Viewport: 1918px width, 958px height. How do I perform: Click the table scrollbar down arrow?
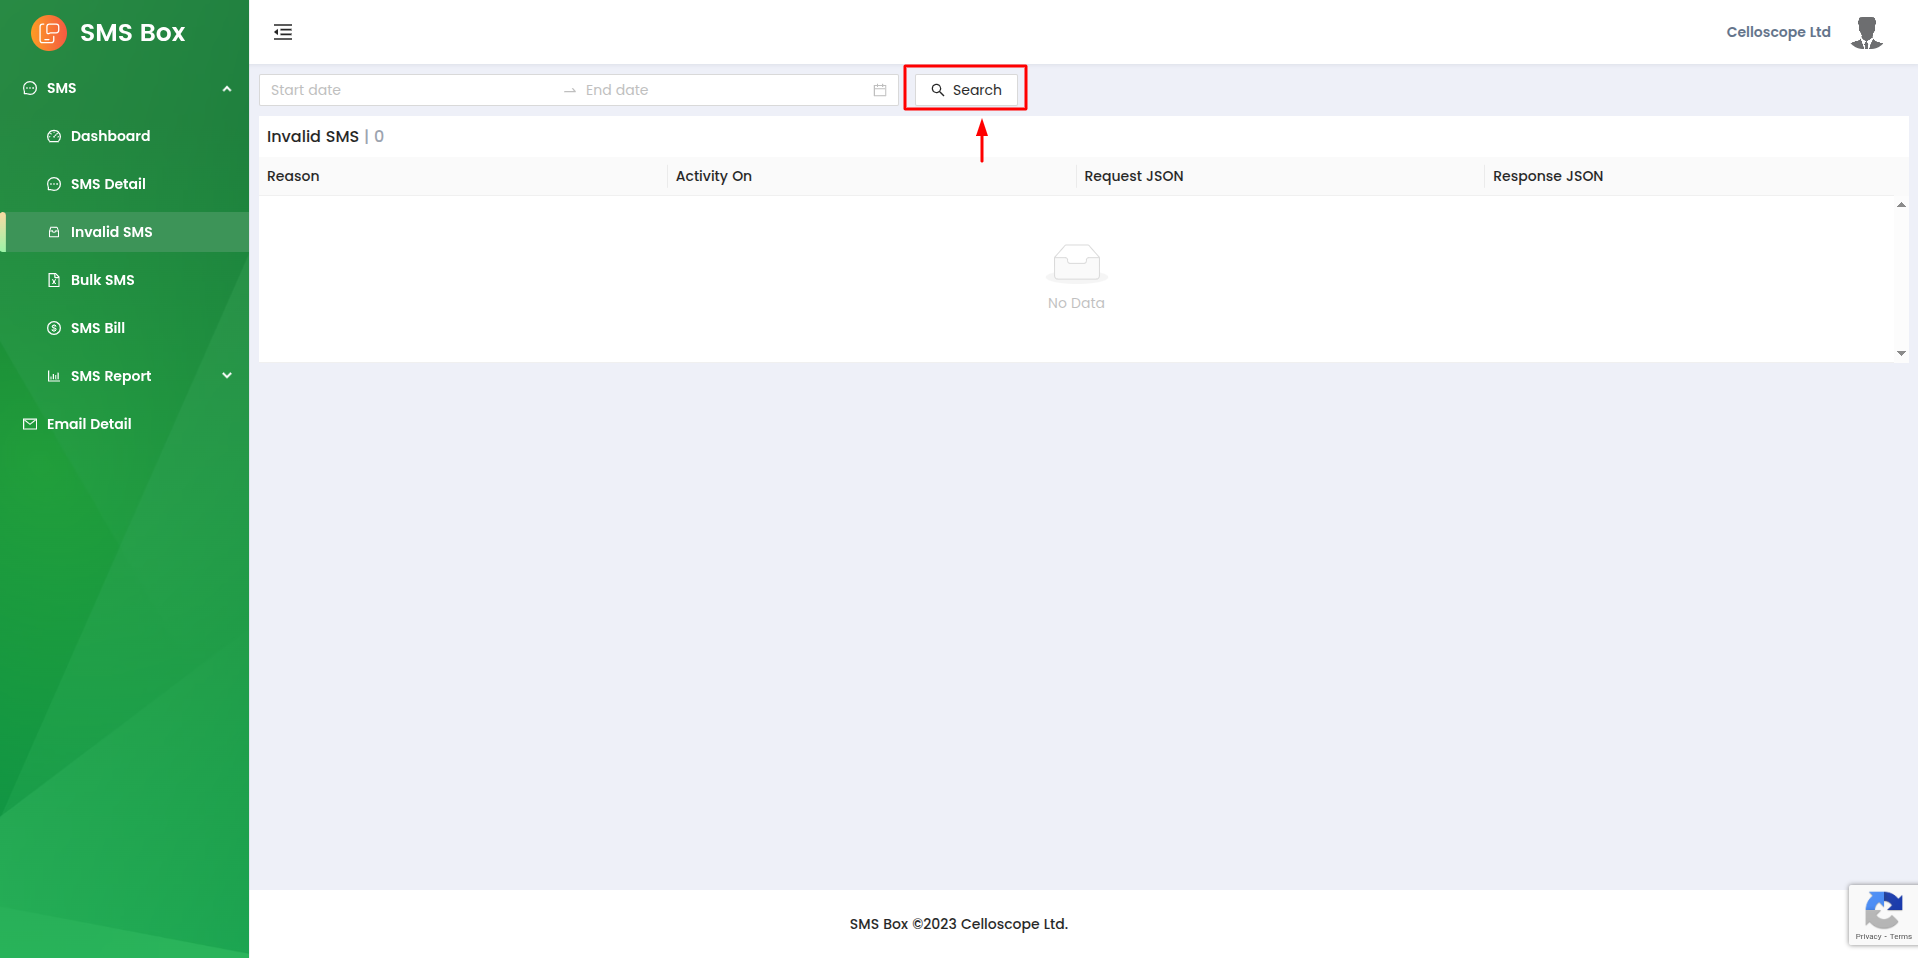click(x=1901, y=353)
